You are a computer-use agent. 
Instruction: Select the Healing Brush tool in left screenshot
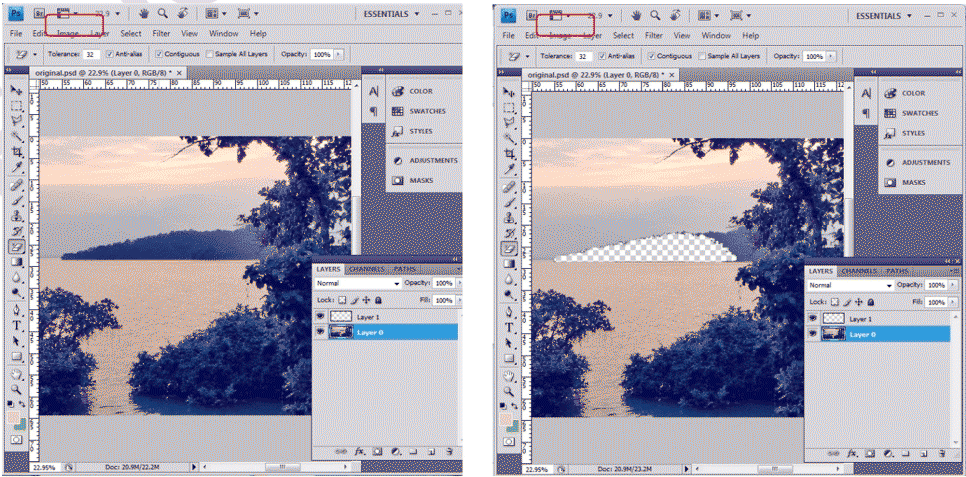17,186
